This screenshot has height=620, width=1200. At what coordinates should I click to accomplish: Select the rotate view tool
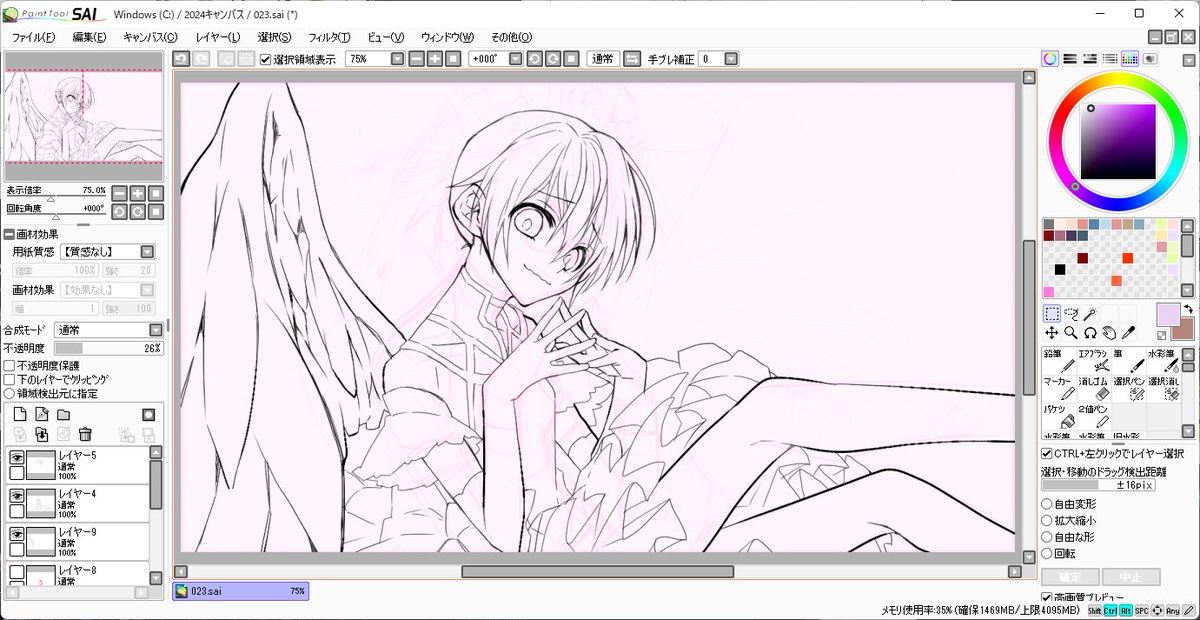pyautogui.click(x=1090, y=332)
